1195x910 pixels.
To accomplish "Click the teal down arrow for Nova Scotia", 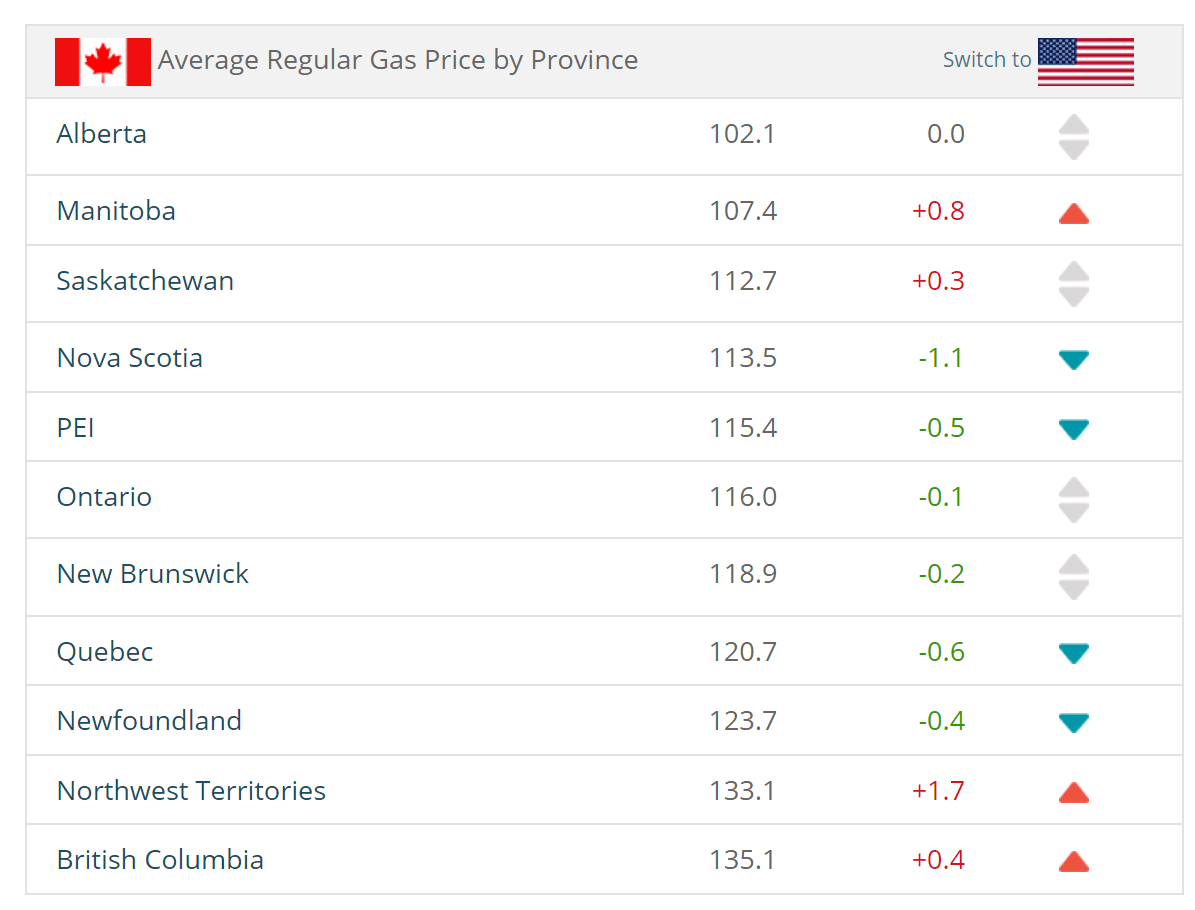I will pos(1073,359).
